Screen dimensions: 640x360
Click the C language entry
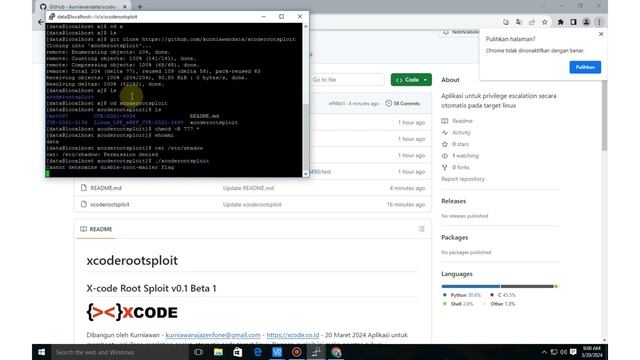(503, 295)
